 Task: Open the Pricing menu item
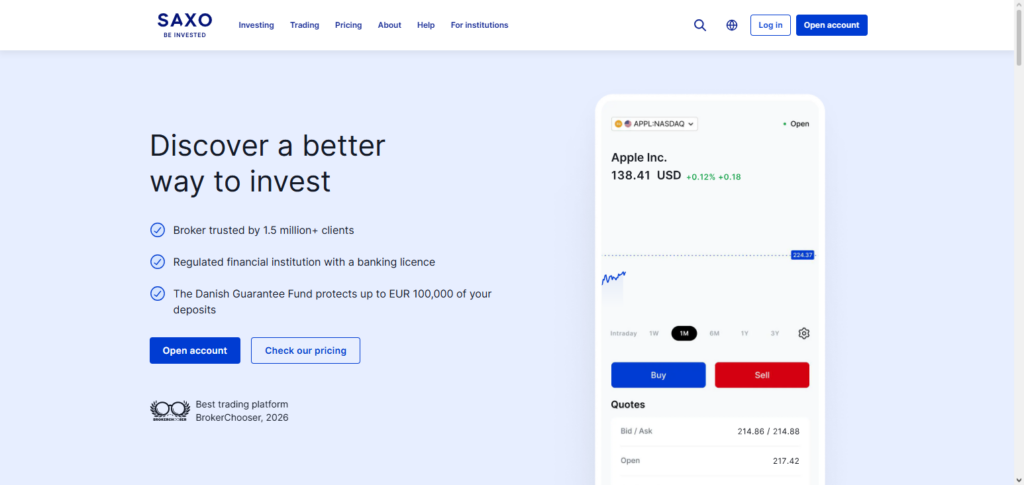pyautogui.click(x=348, y=25)
